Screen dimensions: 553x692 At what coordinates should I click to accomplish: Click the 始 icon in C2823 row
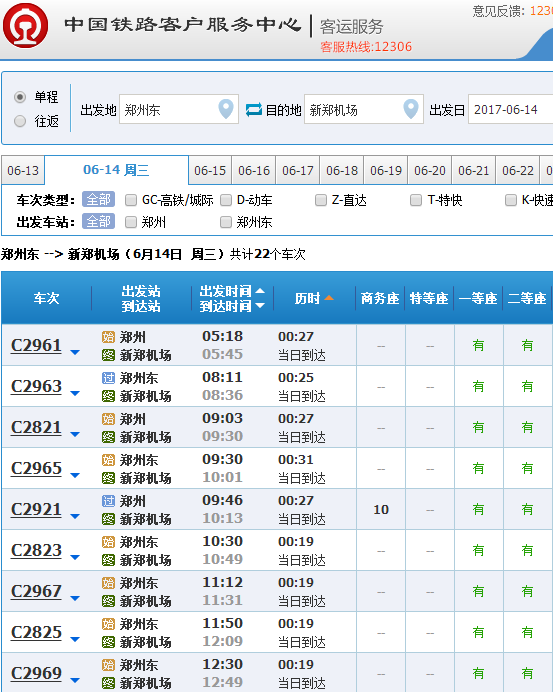click(108, 542)
